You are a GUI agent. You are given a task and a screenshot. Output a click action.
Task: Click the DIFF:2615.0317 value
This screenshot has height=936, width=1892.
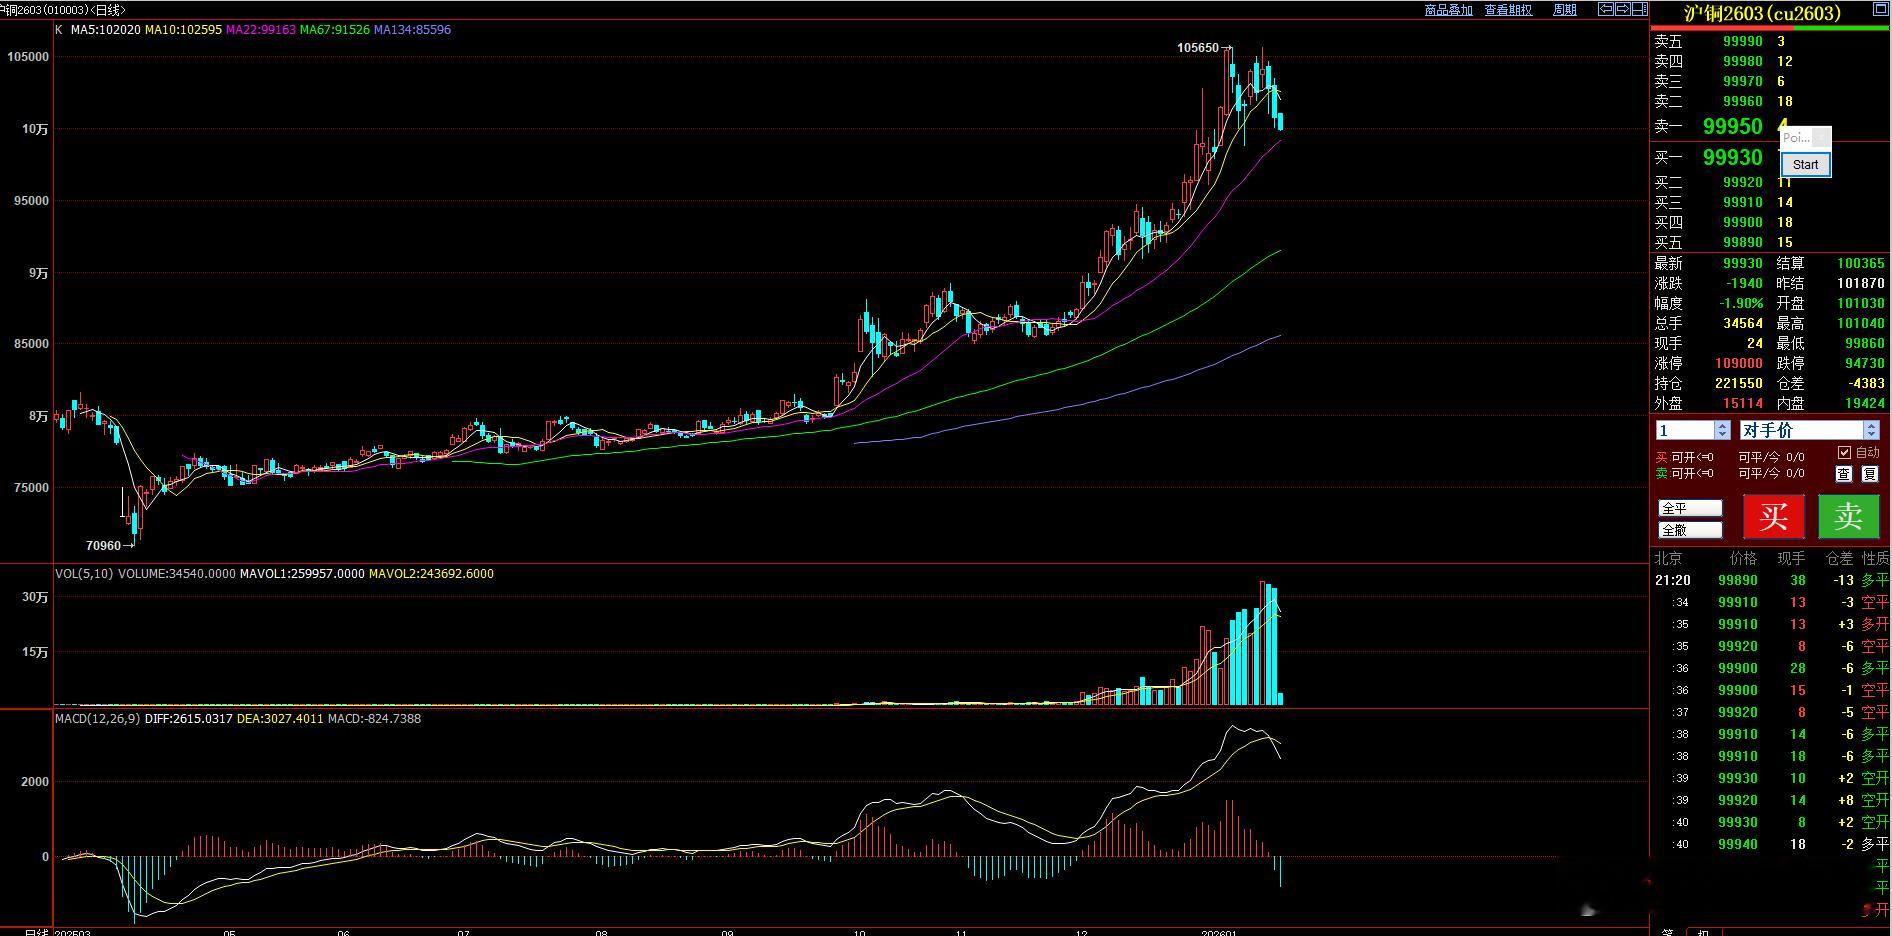click(189, 719)
